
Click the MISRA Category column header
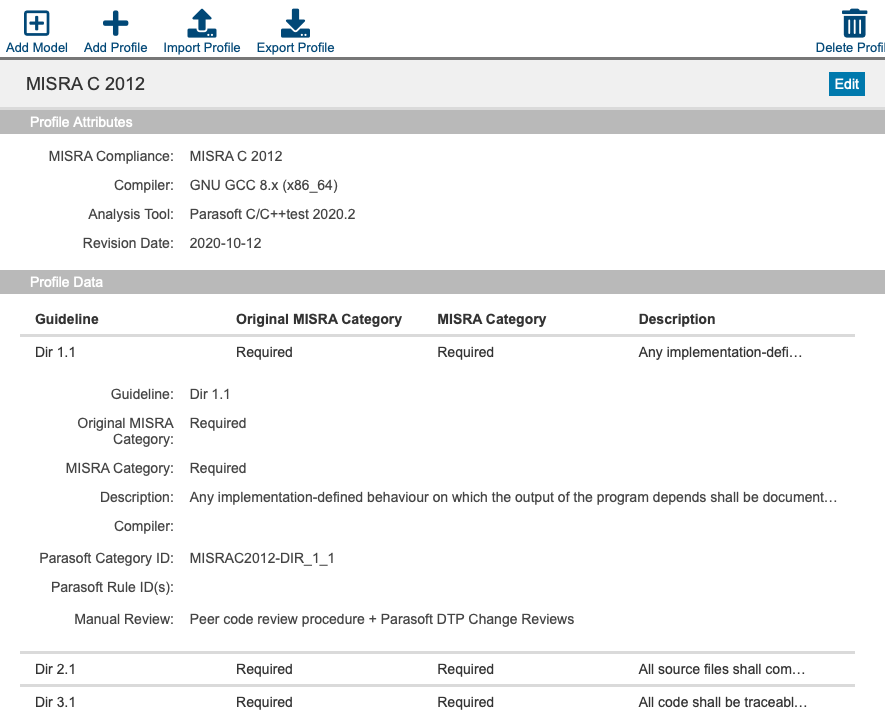492,320
